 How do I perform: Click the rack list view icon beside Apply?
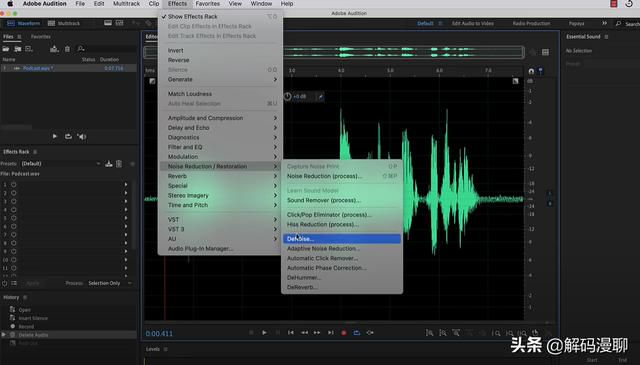pos(14,283)
